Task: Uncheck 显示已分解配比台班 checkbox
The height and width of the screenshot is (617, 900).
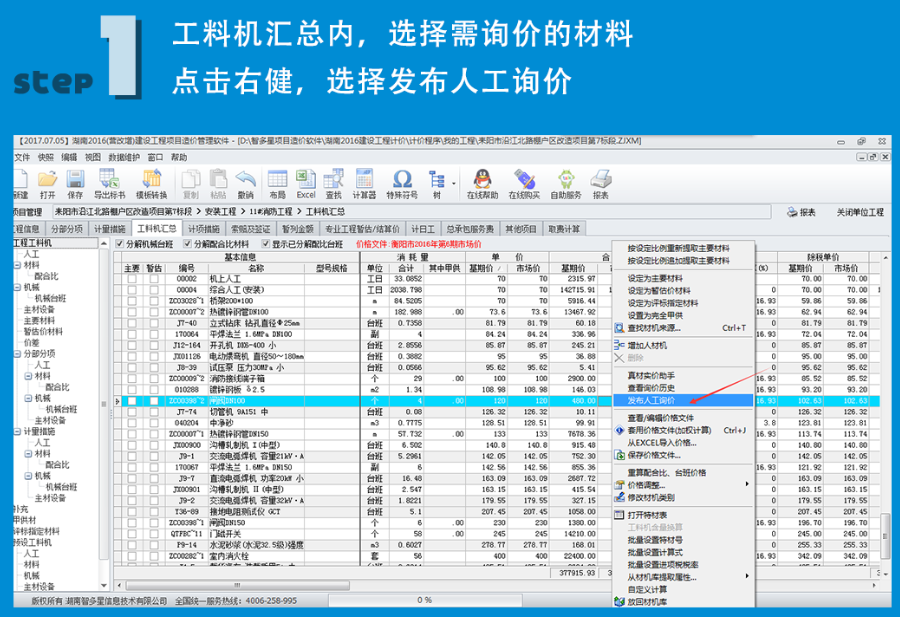Action: tap(267, 244)
